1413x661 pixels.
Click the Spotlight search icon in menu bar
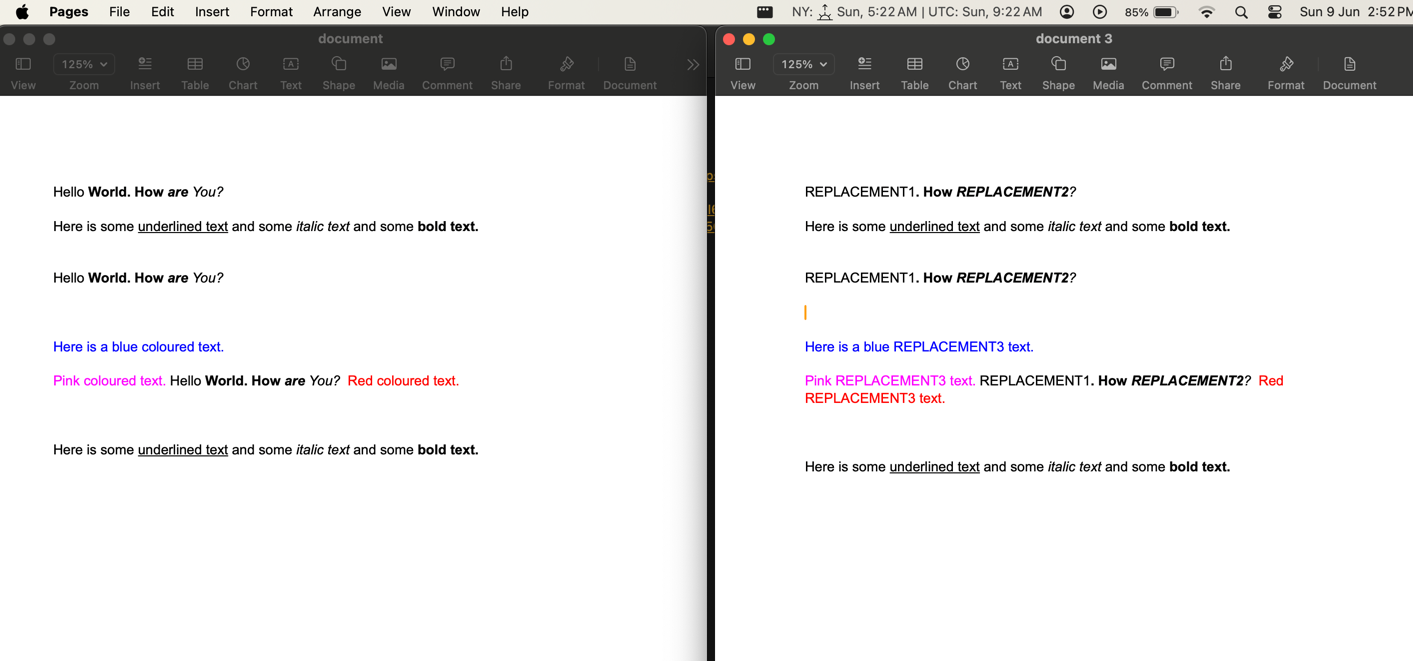coord(1241,11)
